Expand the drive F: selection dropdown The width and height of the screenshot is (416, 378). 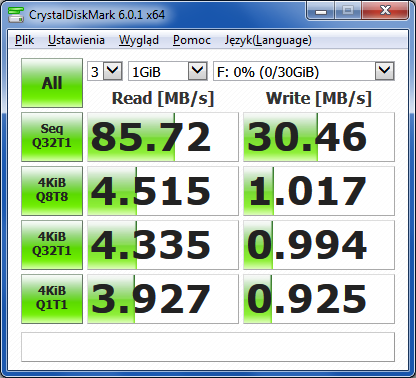tap(304, 71)
